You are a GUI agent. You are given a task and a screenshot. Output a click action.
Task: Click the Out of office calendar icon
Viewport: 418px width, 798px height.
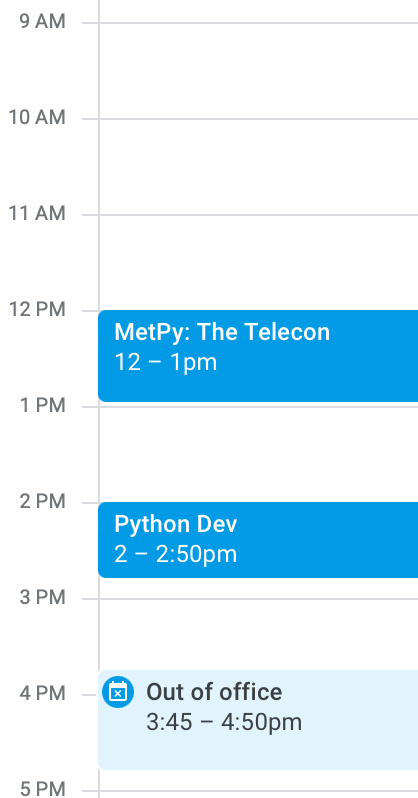118,692
